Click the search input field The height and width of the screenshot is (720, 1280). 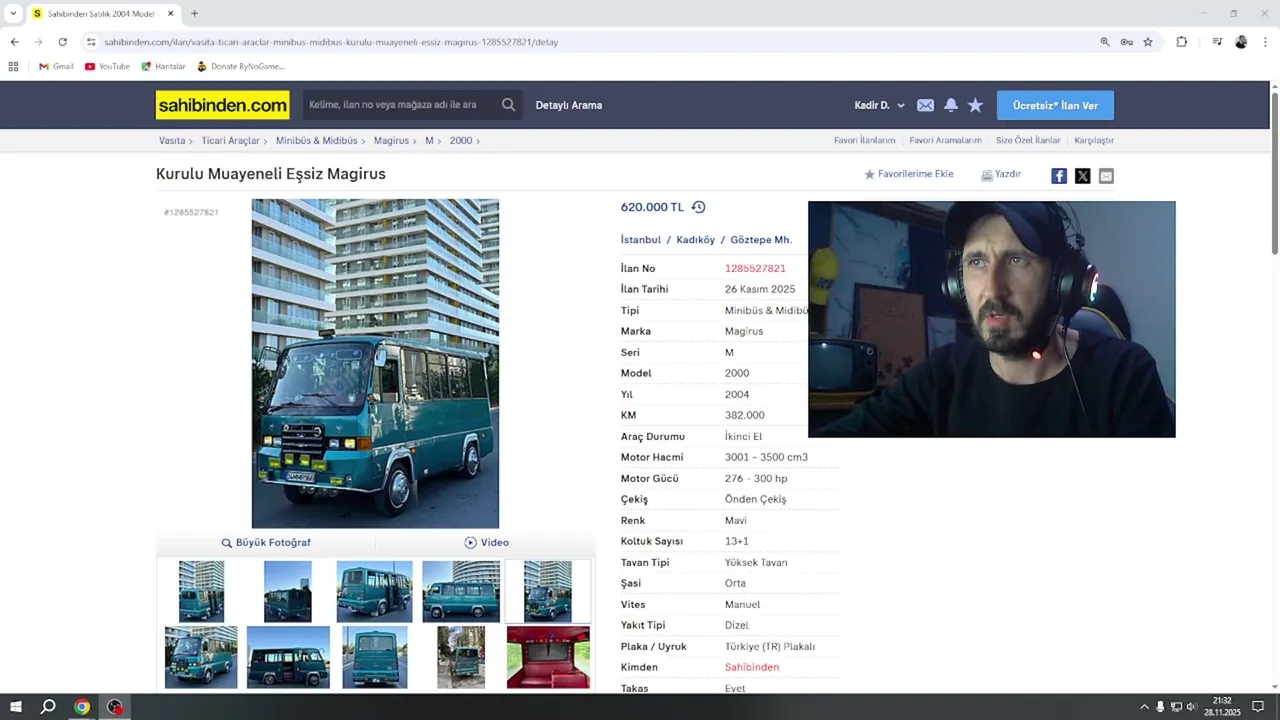[x=400, y=105]
